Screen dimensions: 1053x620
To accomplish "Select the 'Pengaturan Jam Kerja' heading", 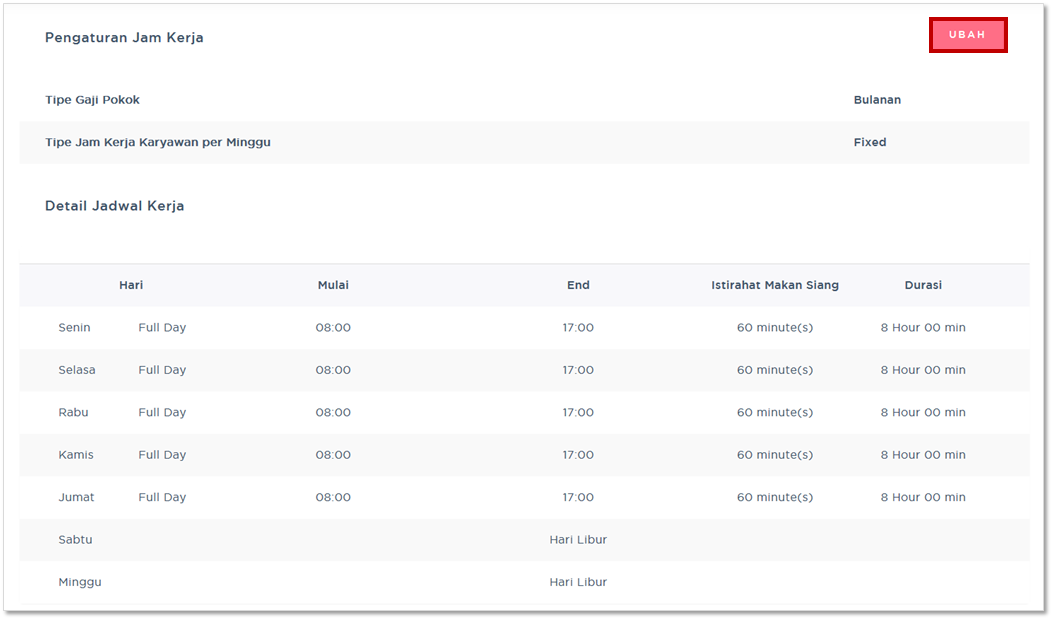I will 124,38.
